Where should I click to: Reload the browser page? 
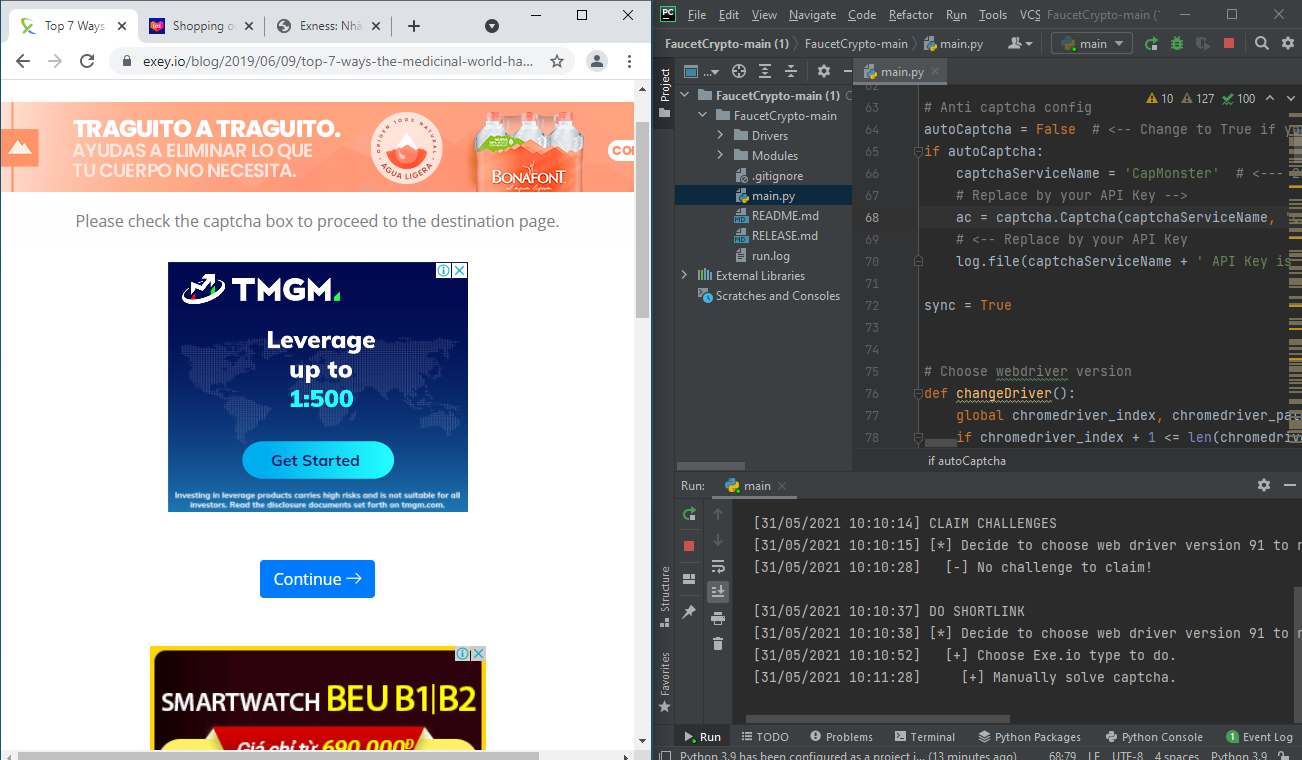click(x=87, y=61)
